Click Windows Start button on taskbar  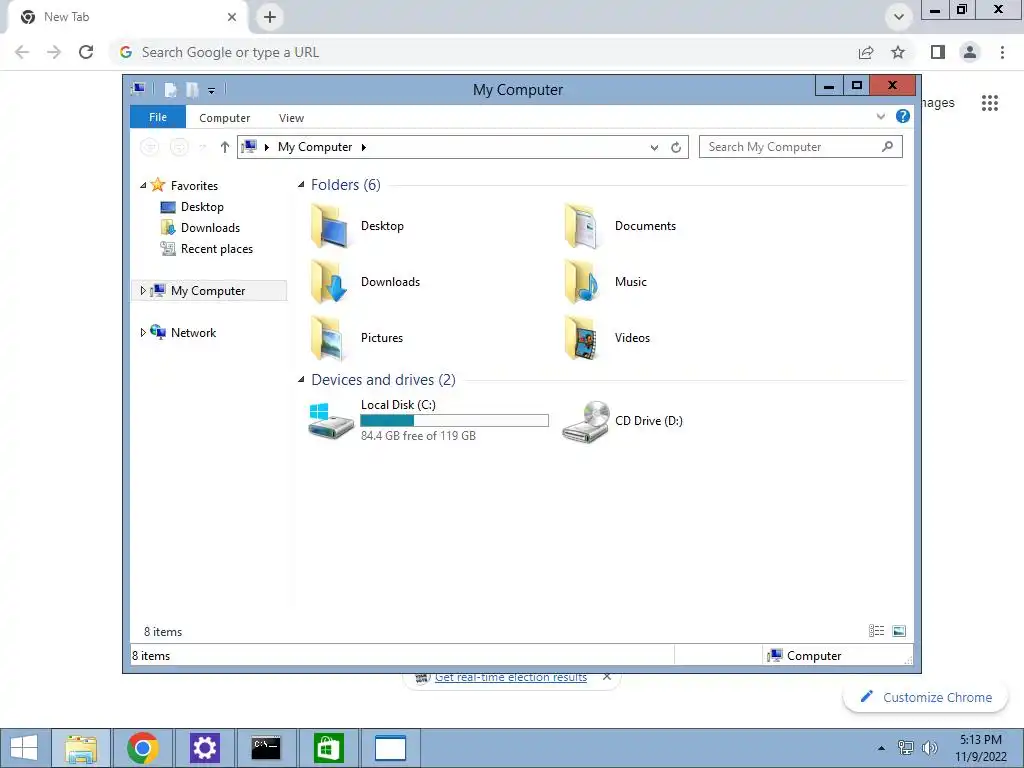[x=24, y=748]
